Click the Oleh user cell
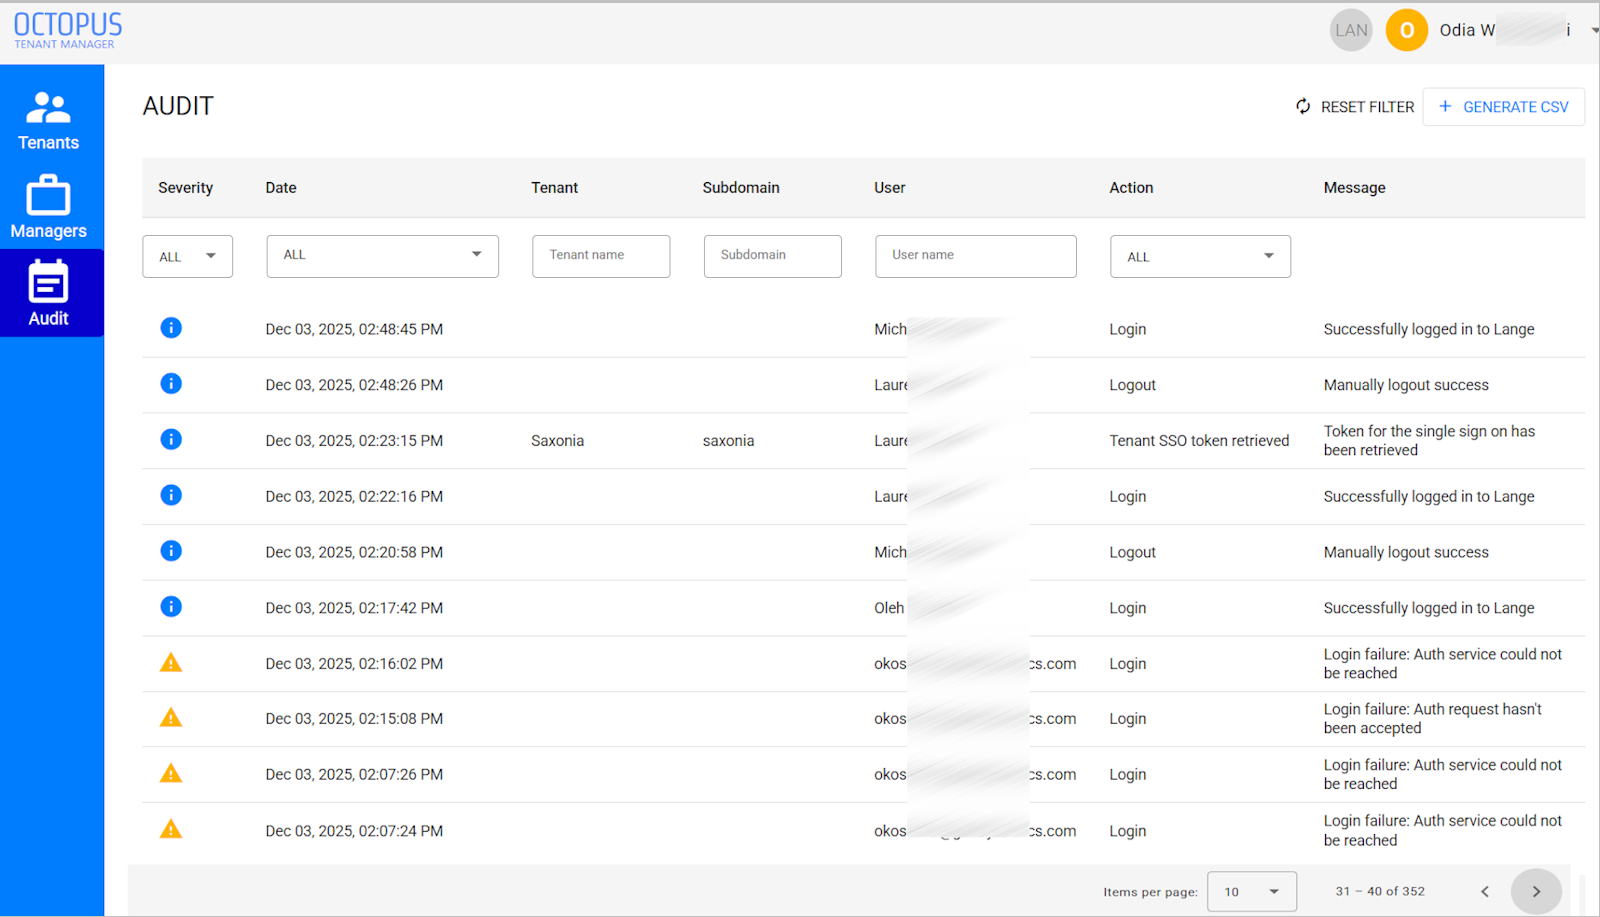Screen dimensions: 1600x917 pos(889,608)
